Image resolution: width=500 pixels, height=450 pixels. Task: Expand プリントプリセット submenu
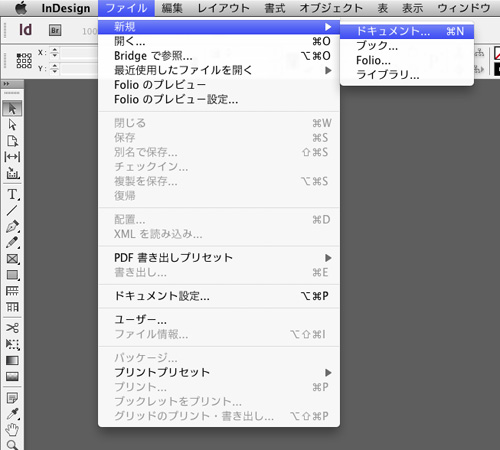click(328, 372)
